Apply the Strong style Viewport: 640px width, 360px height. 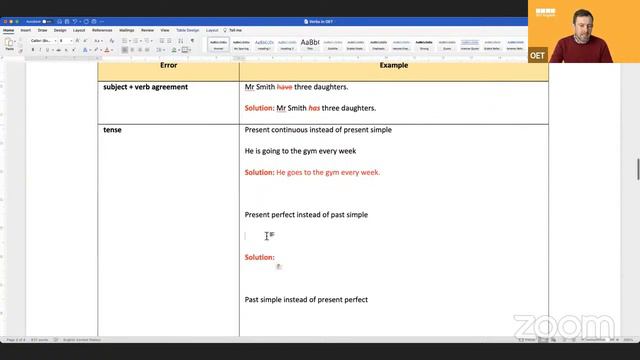point(424,44)
